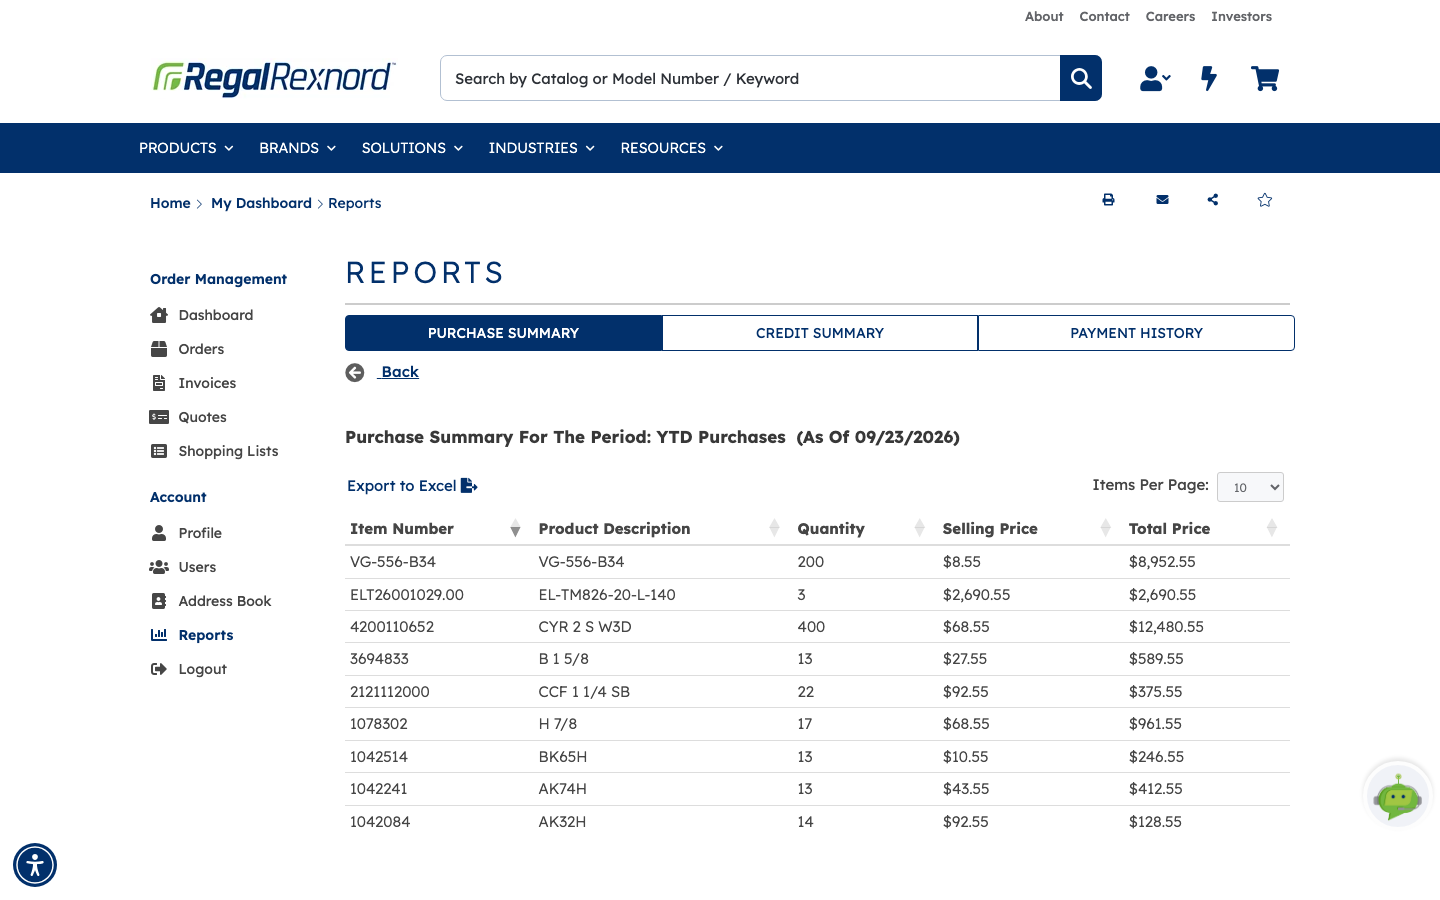Screen dimensions: 1440x900
Task: Open the Address Book sidebar link
Action: pyautogui.click(x=225, y=601)
